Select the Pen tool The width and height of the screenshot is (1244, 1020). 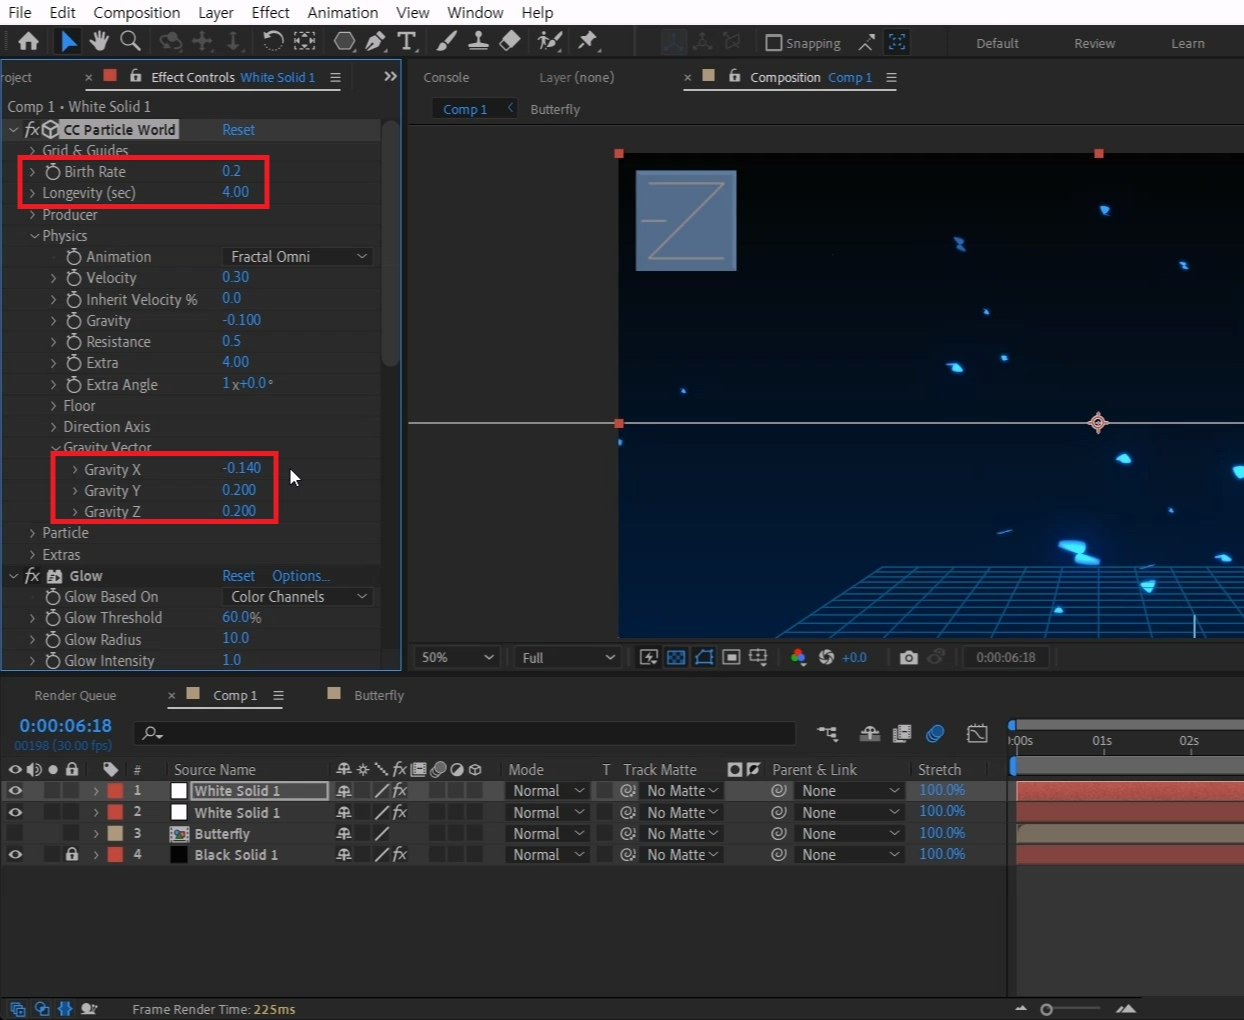[375, 41]
